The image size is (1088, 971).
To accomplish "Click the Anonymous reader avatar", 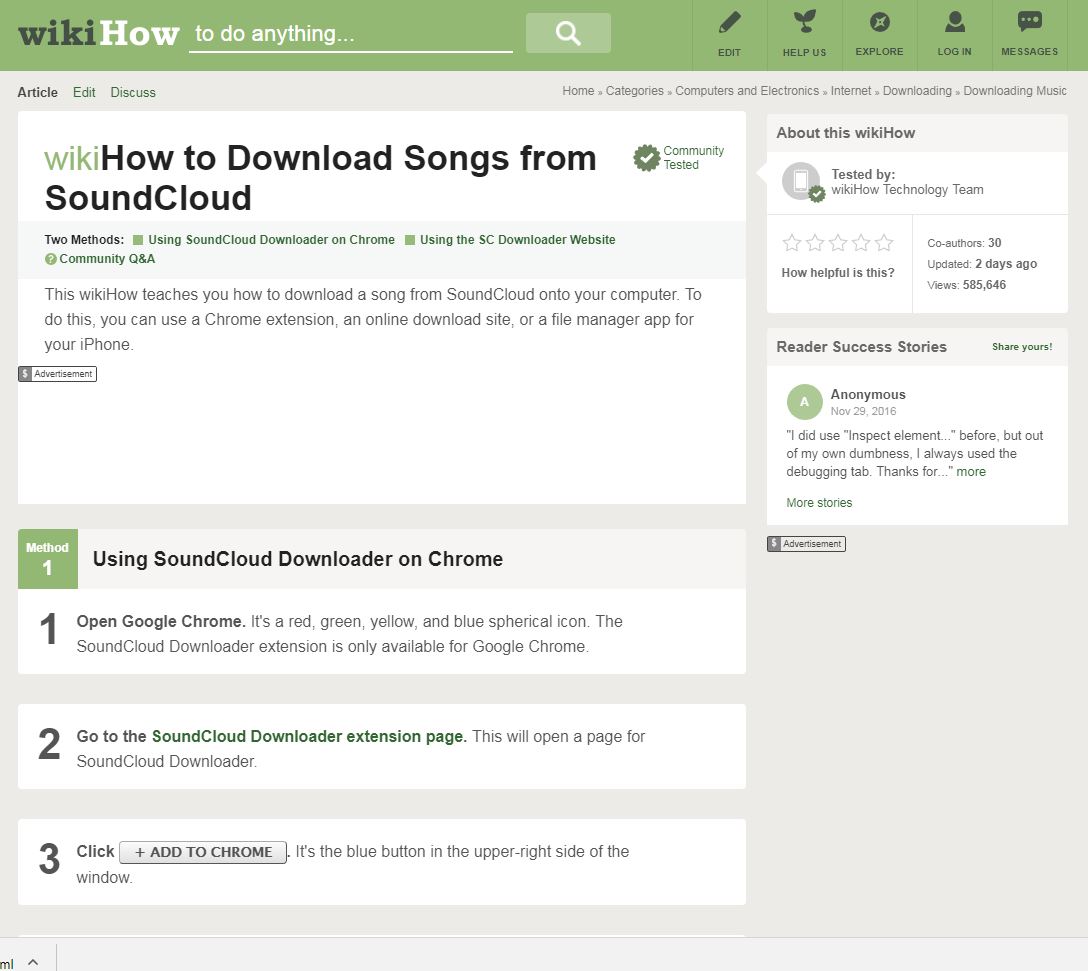I will click(x=804, y=402).
